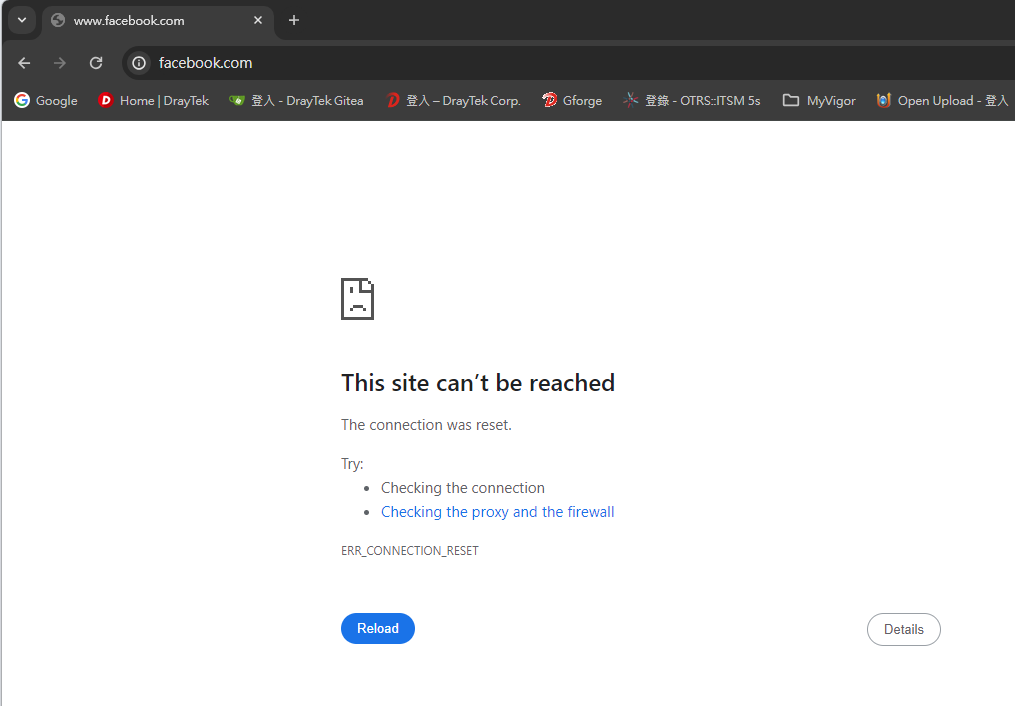Open the DrayTek Corp. login bookmark
1015x706 pixels.
point(453,100)
